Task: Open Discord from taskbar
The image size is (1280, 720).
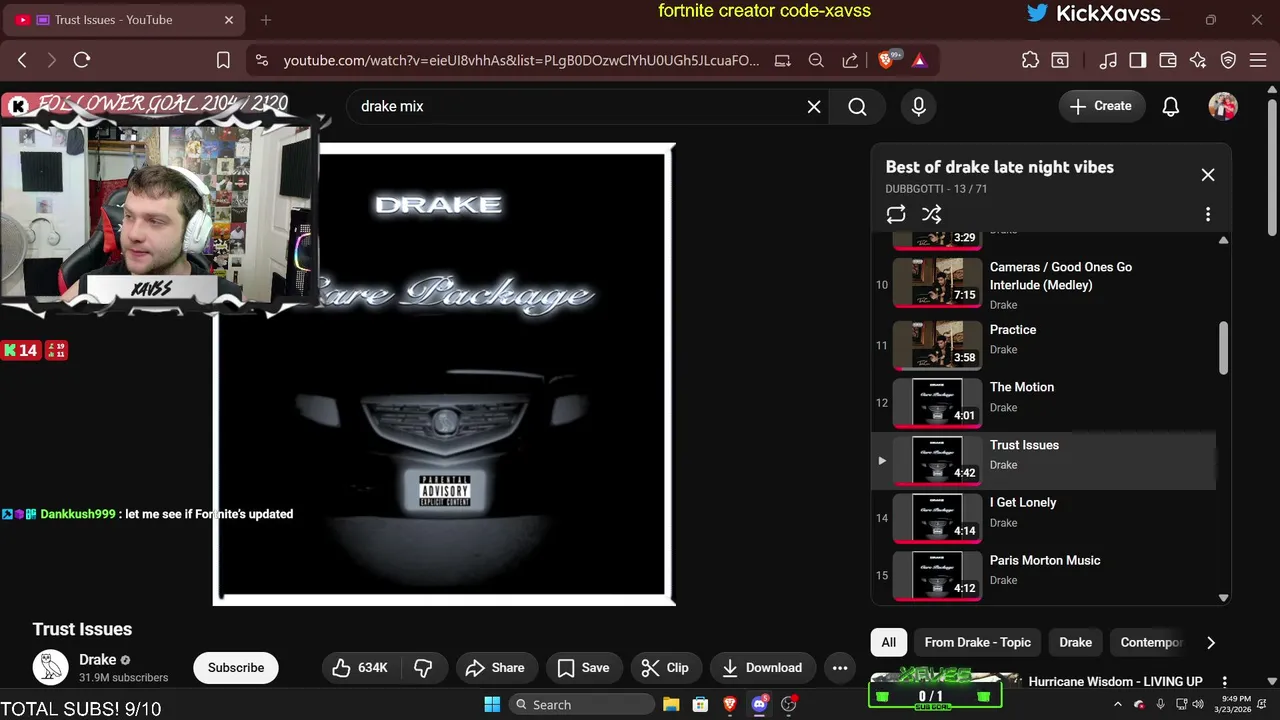Action: (759, 704)
